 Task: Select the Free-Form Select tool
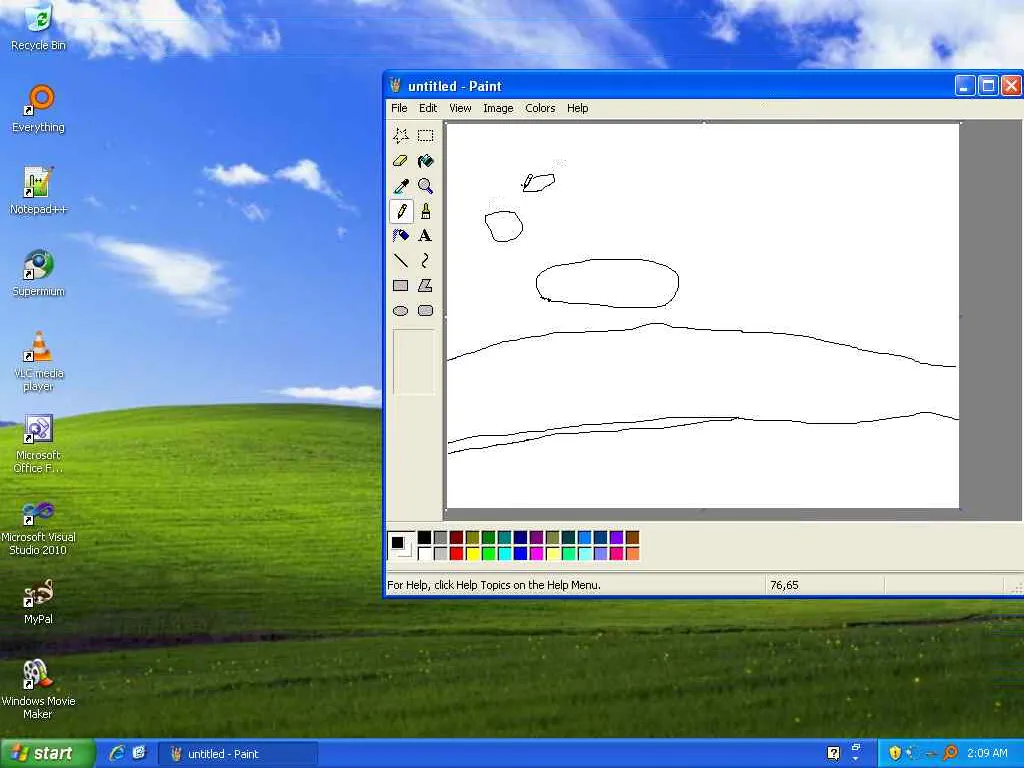click(401, 135)
